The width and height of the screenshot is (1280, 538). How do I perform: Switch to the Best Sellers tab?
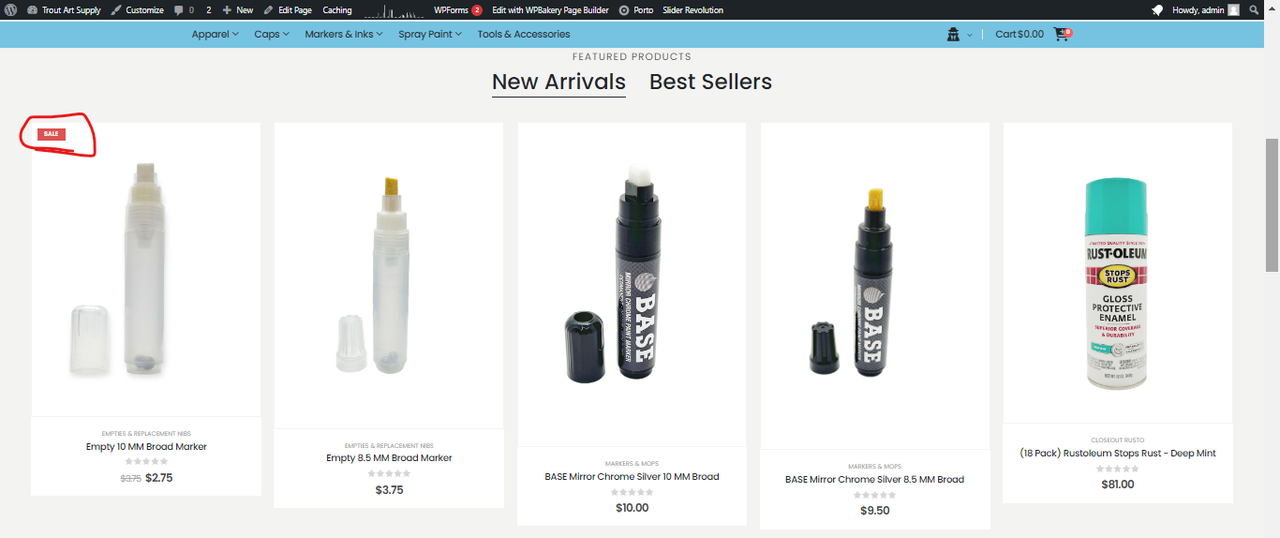(710, 82)
